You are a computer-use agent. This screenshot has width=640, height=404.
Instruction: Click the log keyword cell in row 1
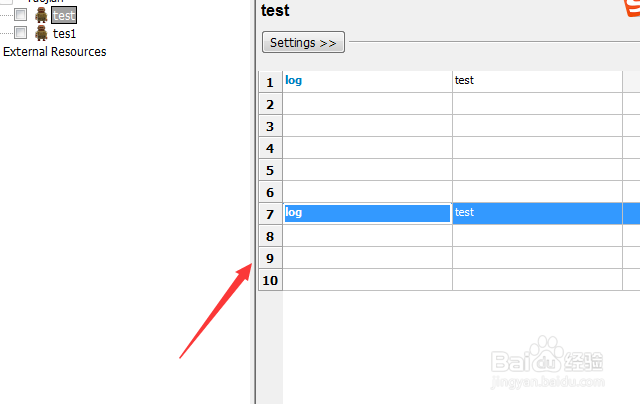click(367, 81)
